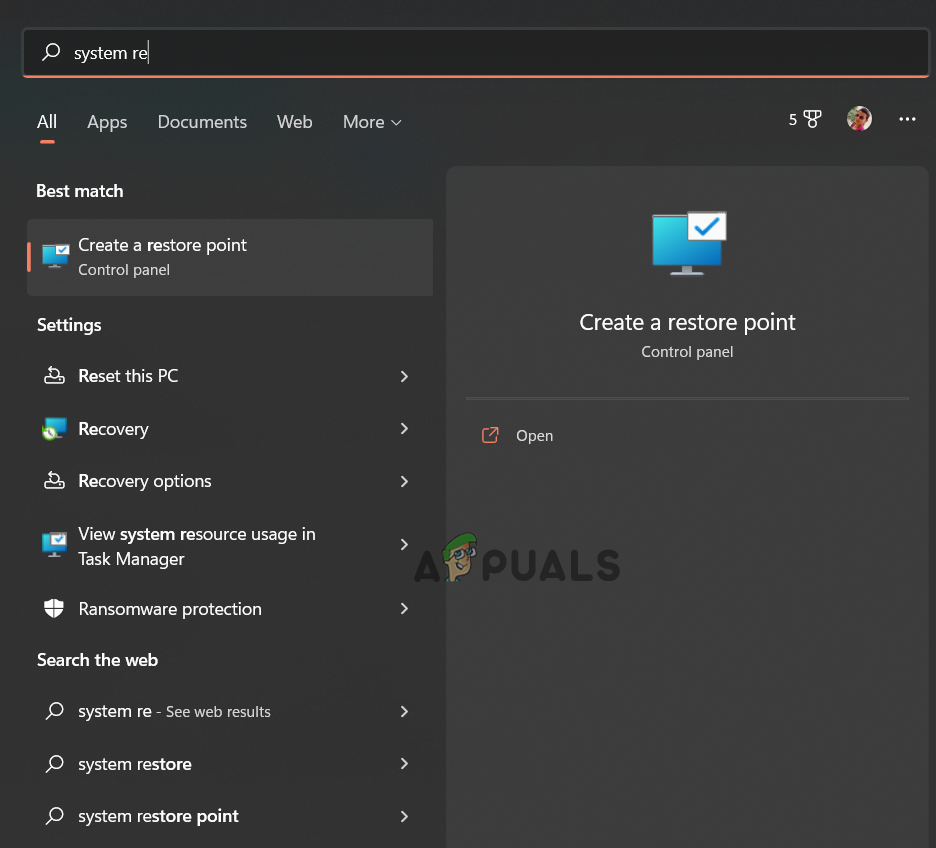Click the Recovery settings icon
Viewport: 936px width, 848px height.
(x=54, y=428)
